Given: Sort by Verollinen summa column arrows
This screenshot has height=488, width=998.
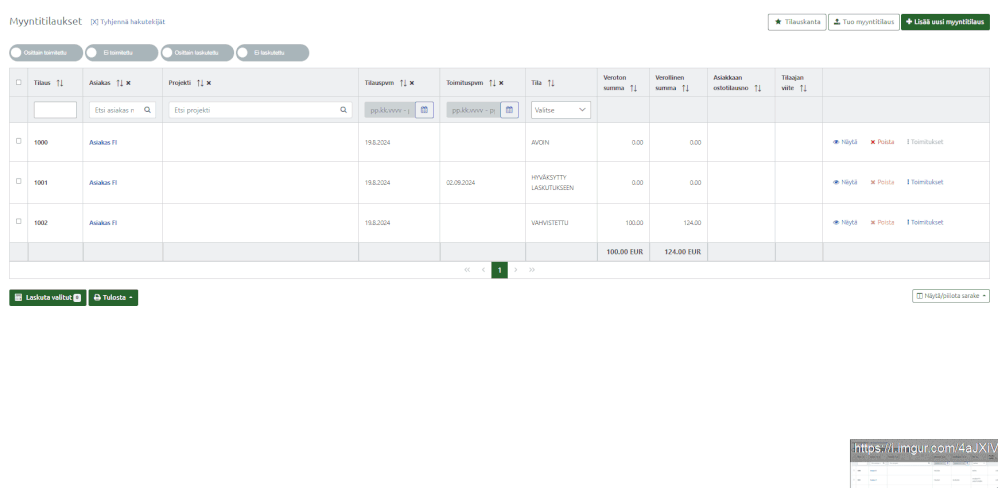Looking at the screenshot, I should (x=685, y=88).
